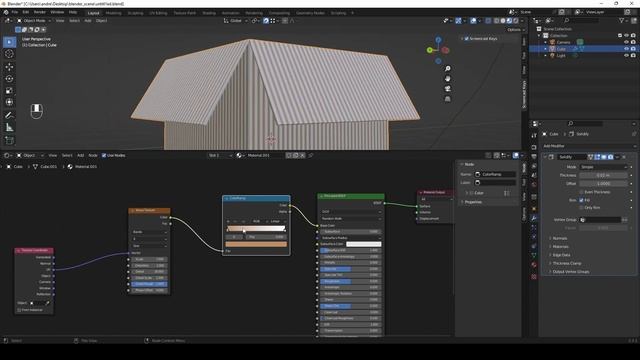Activate the Select Box tool

point(9,42)
